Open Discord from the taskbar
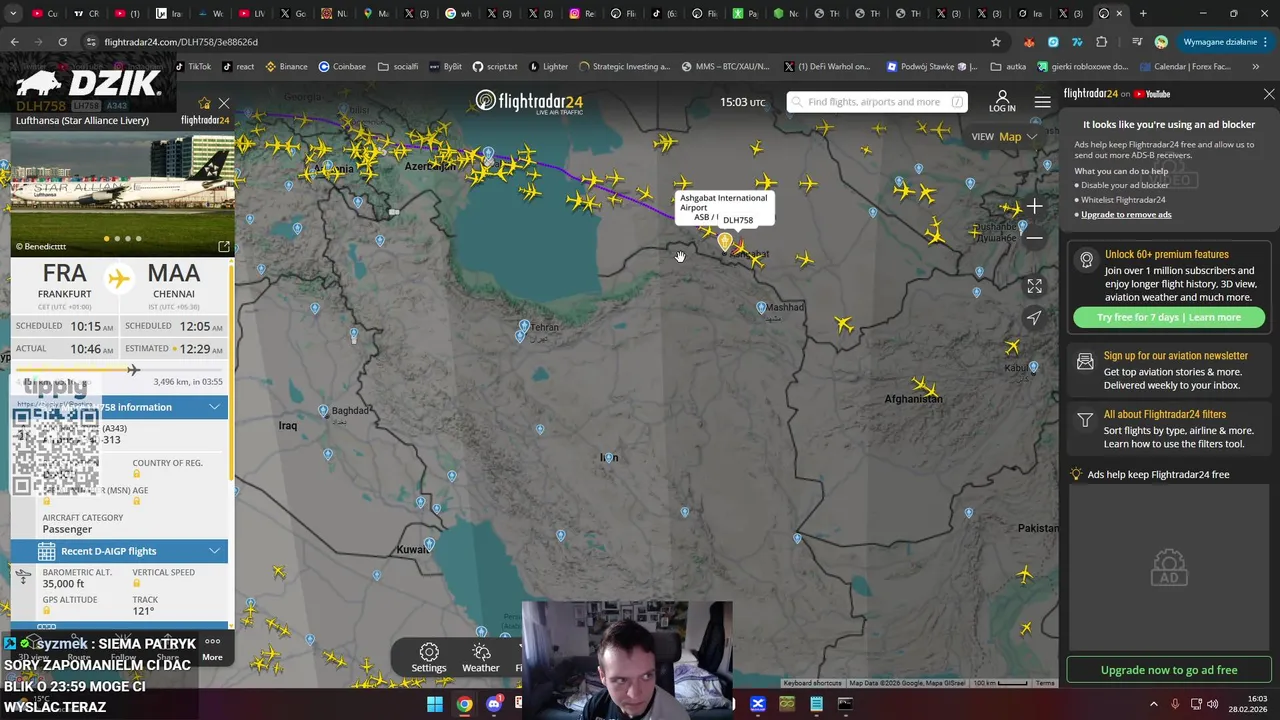This screenshot has width=1280, height=720. [x=493, y=704]
